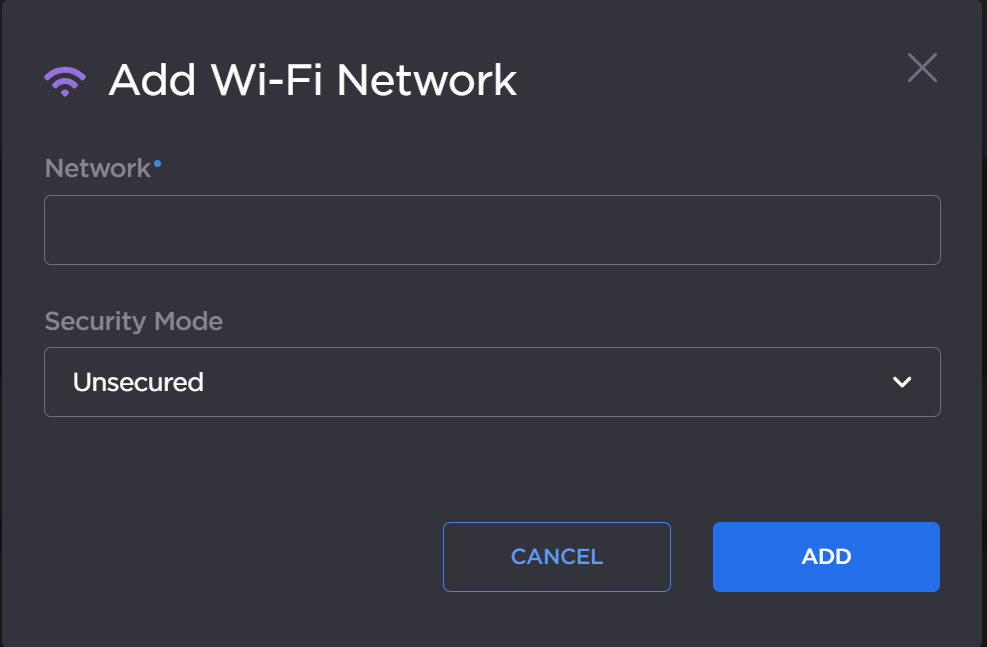Select the "Unsecured" value text
The image size is (987, 647).
click(x=138, y=382)
